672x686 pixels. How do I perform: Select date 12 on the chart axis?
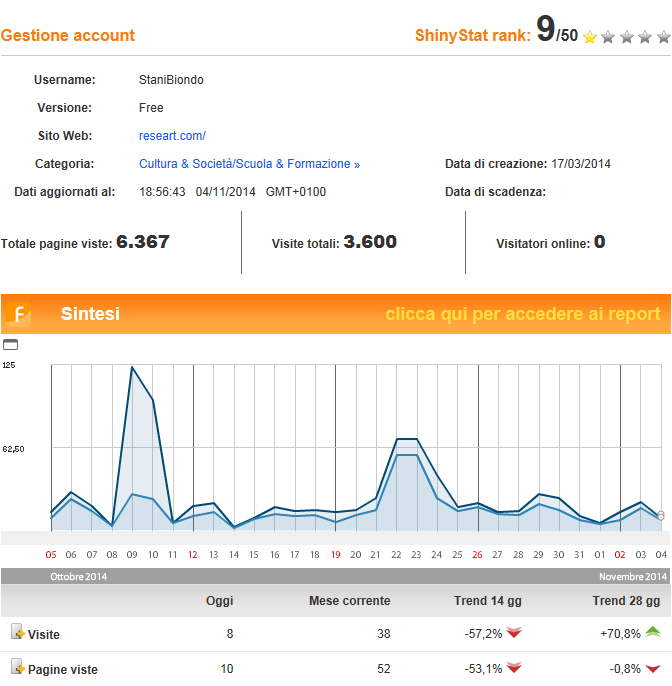[193, 554]
